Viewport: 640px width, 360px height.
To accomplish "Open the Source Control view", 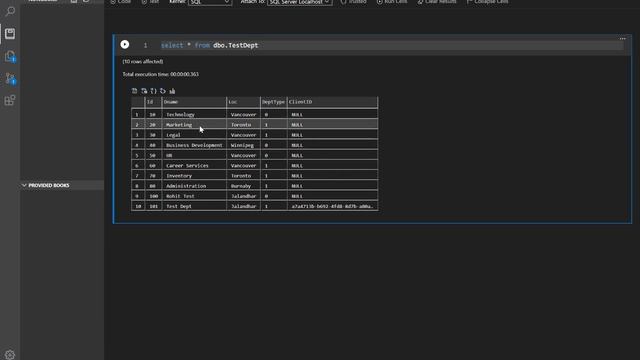I will (10, 78).
